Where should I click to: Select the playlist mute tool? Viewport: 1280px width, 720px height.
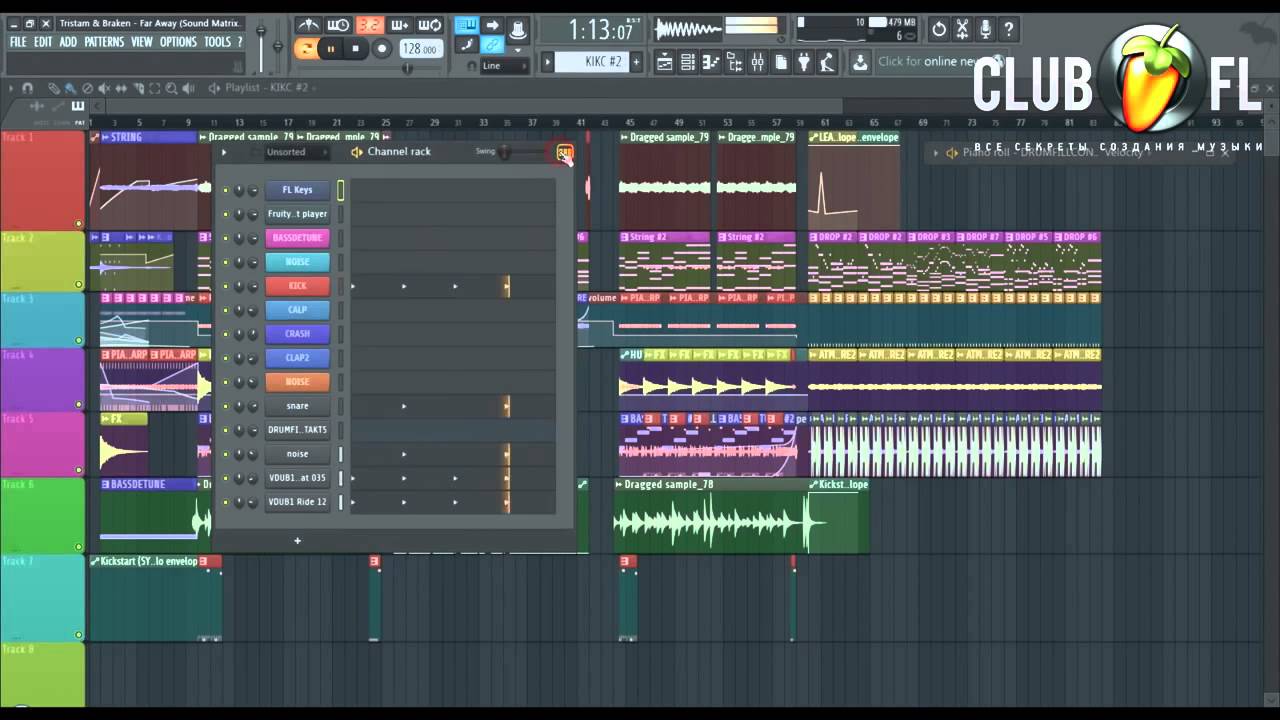(104, 88)
